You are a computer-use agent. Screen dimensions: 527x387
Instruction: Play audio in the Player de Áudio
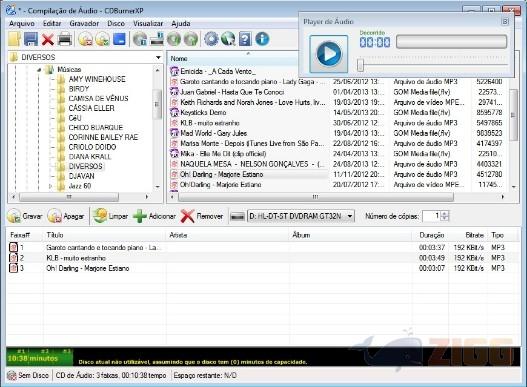pyautogui.click(x=328, y=54)
